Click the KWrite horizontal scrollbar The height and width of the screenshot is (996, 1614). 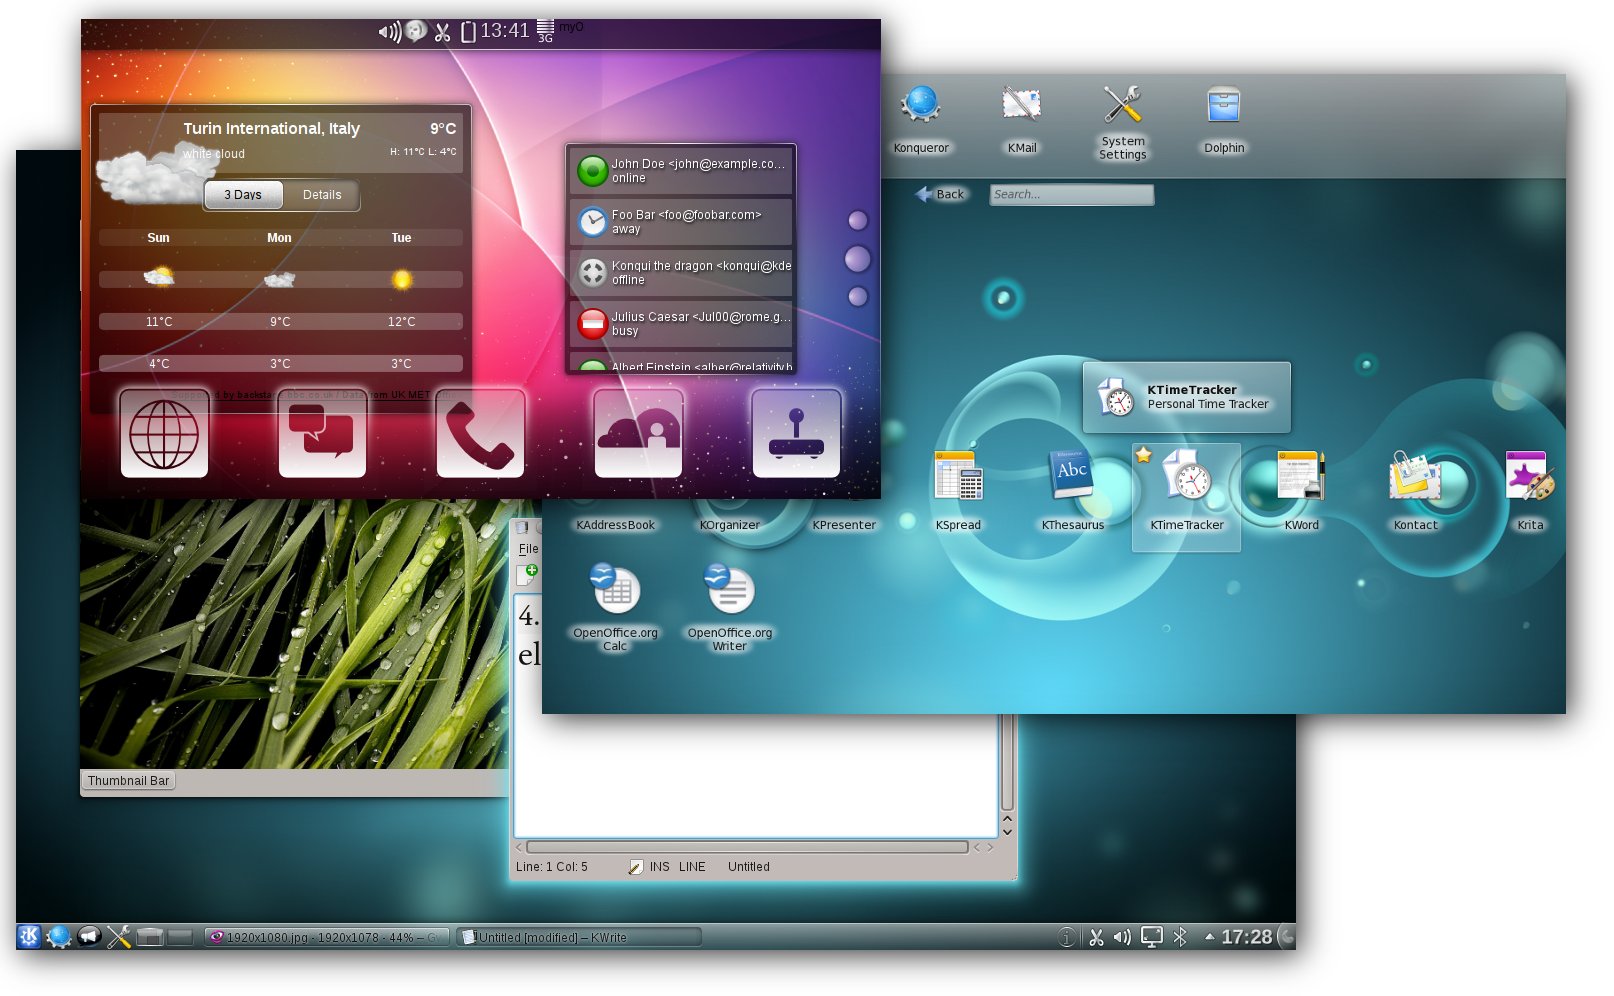pos(747,847)
